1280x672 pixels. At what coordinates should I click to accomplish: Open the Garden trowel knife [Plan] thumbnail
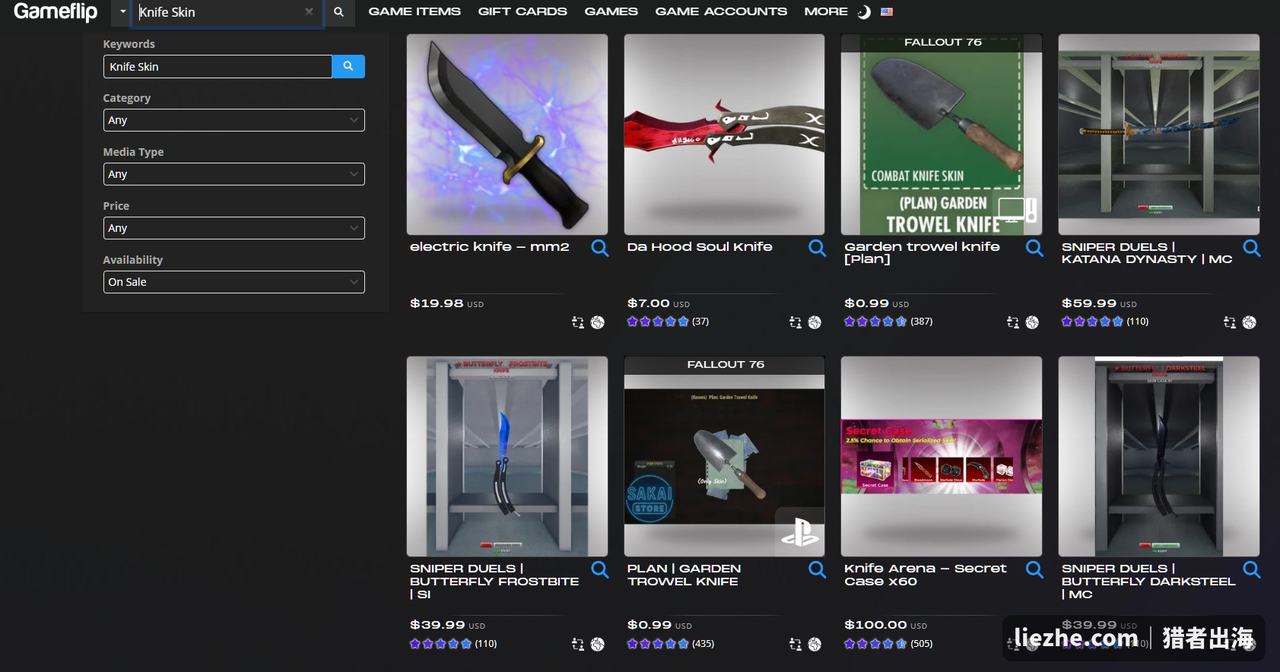(941, 135)
